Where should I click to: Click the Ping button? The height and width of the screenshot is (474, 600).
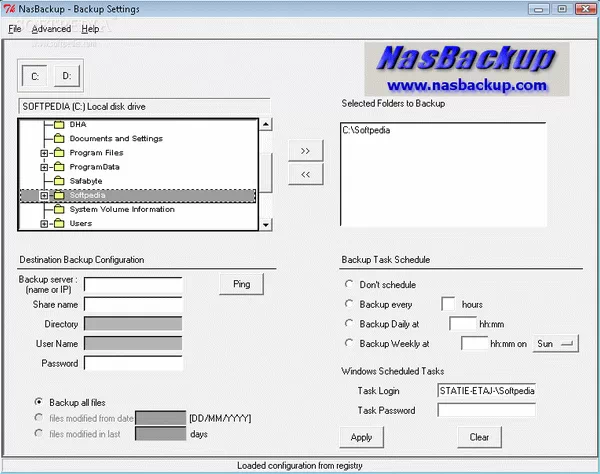(241, 284)
